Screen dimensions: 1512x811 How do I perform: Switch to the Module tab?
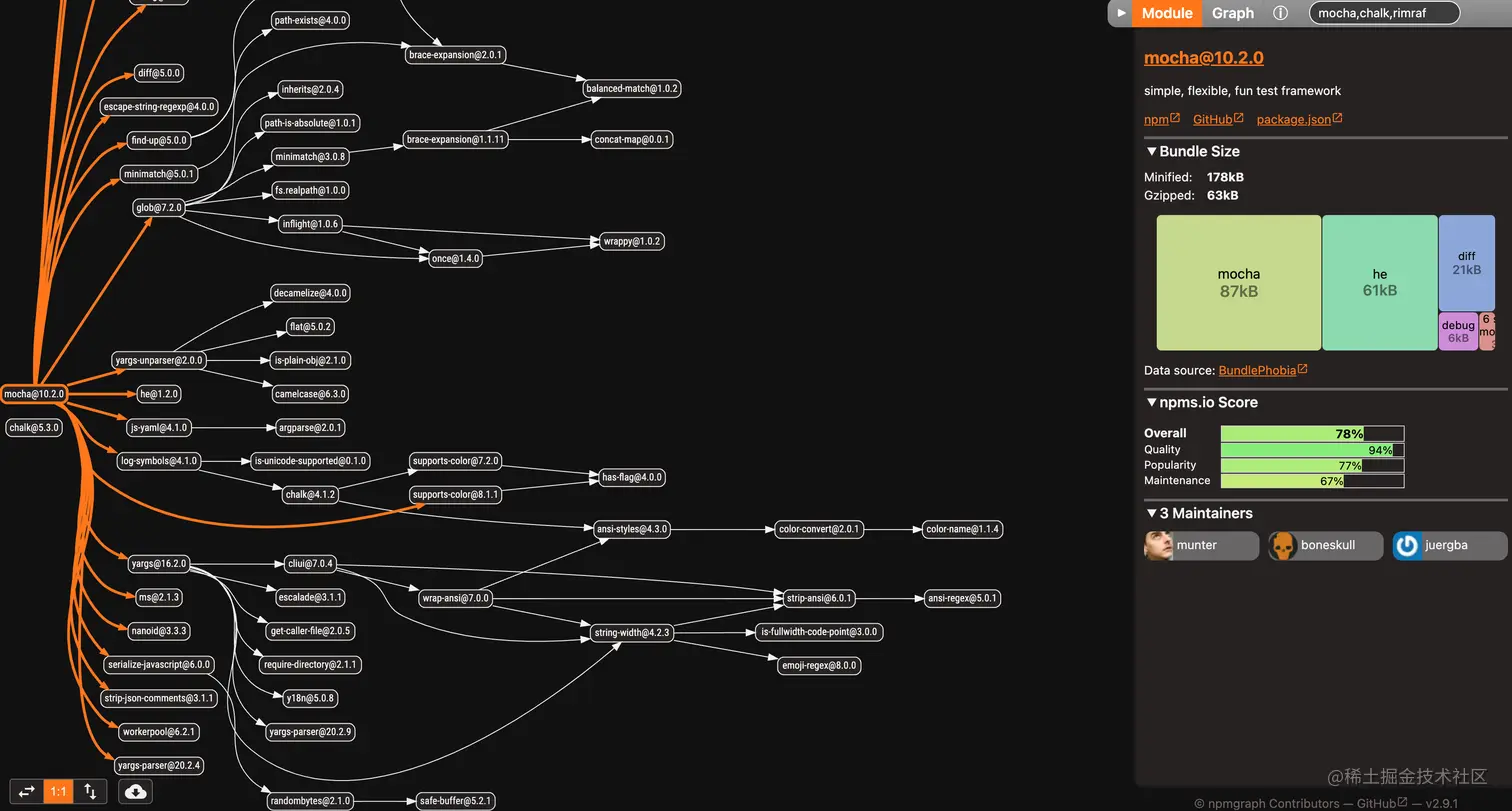coord(1167,13)
